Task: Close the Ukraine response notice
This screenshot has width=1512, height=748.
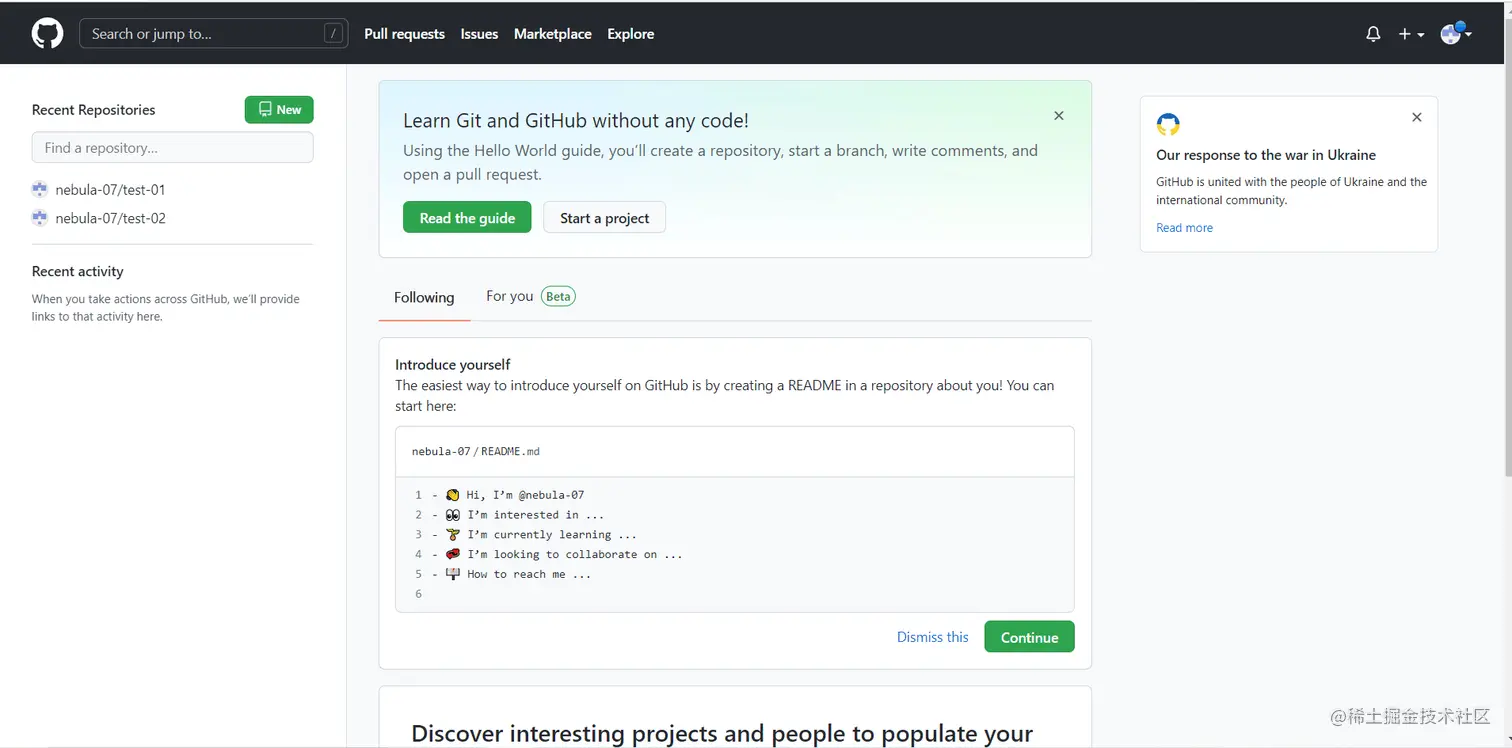Action: (1417, 117)
